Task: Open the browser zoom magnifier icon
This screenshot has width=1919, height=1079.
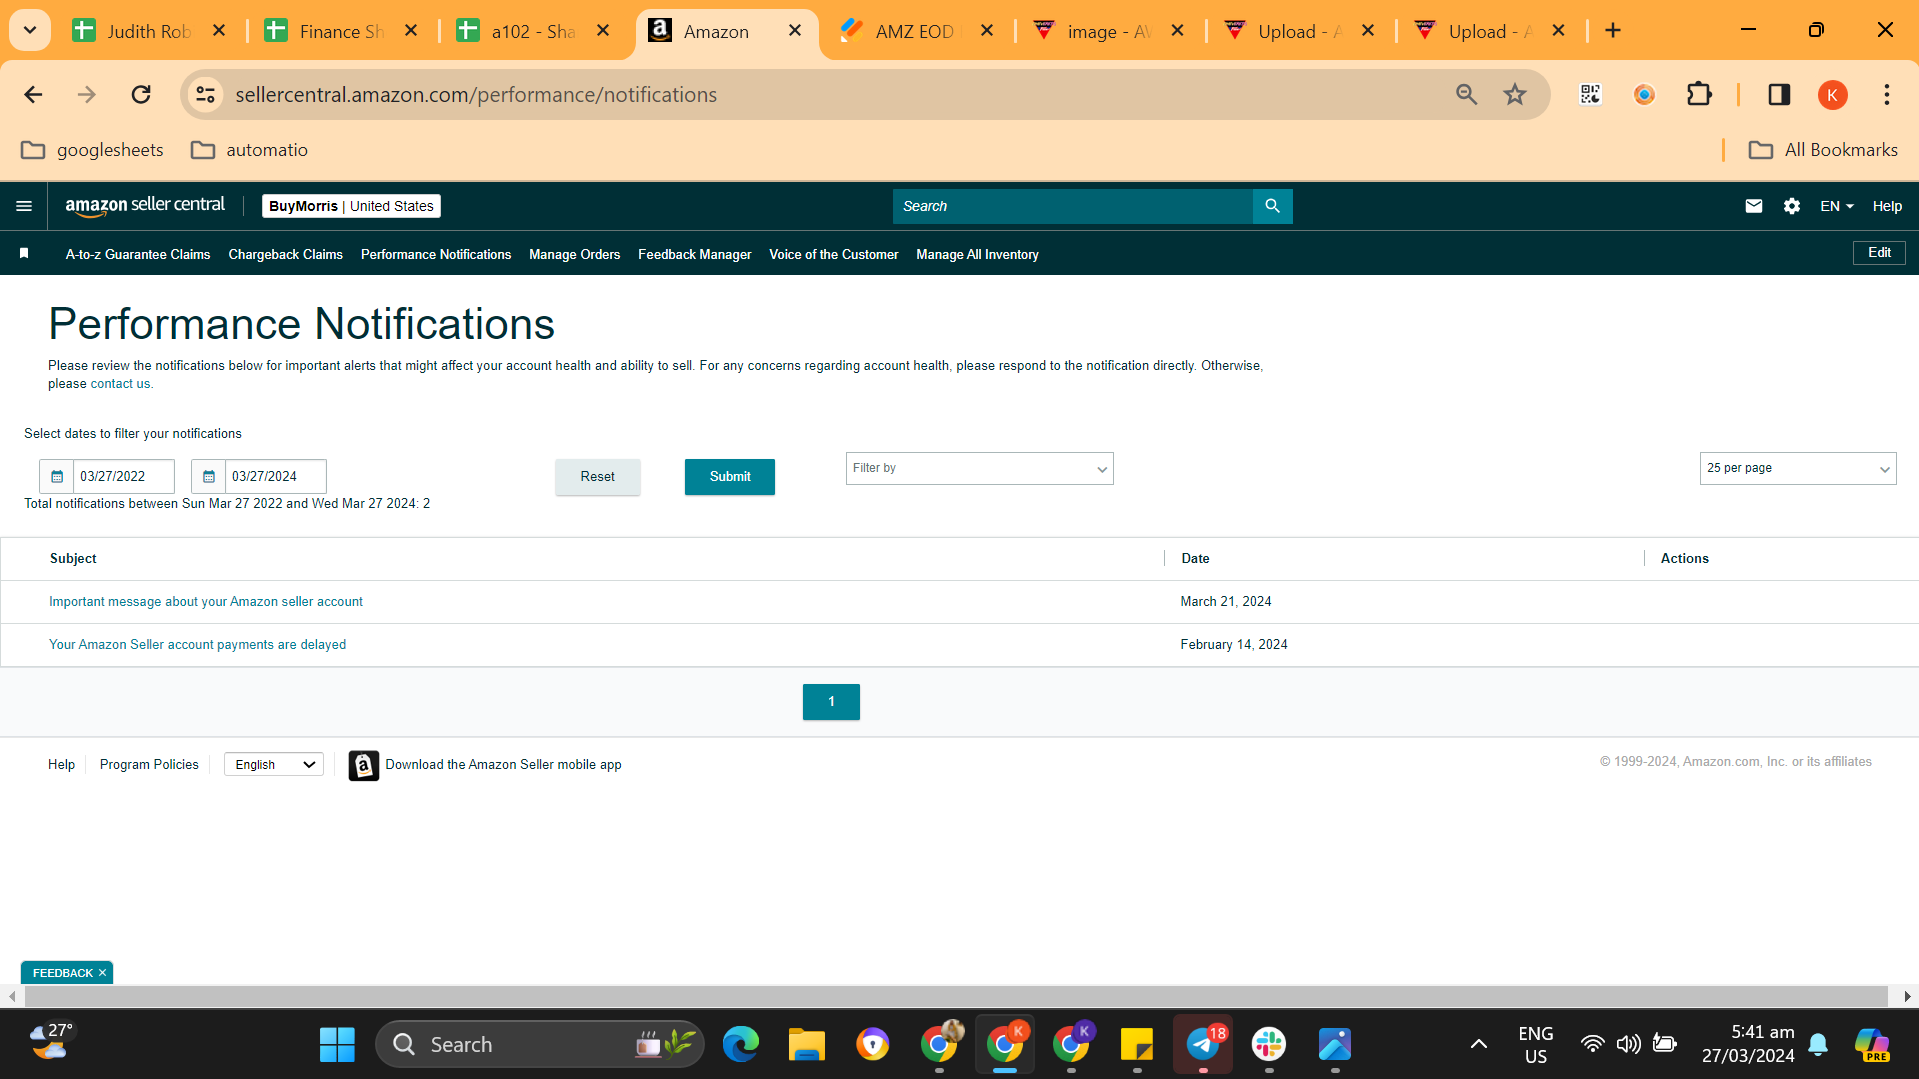Action: pyautogui.click(x=1466, y=95)
